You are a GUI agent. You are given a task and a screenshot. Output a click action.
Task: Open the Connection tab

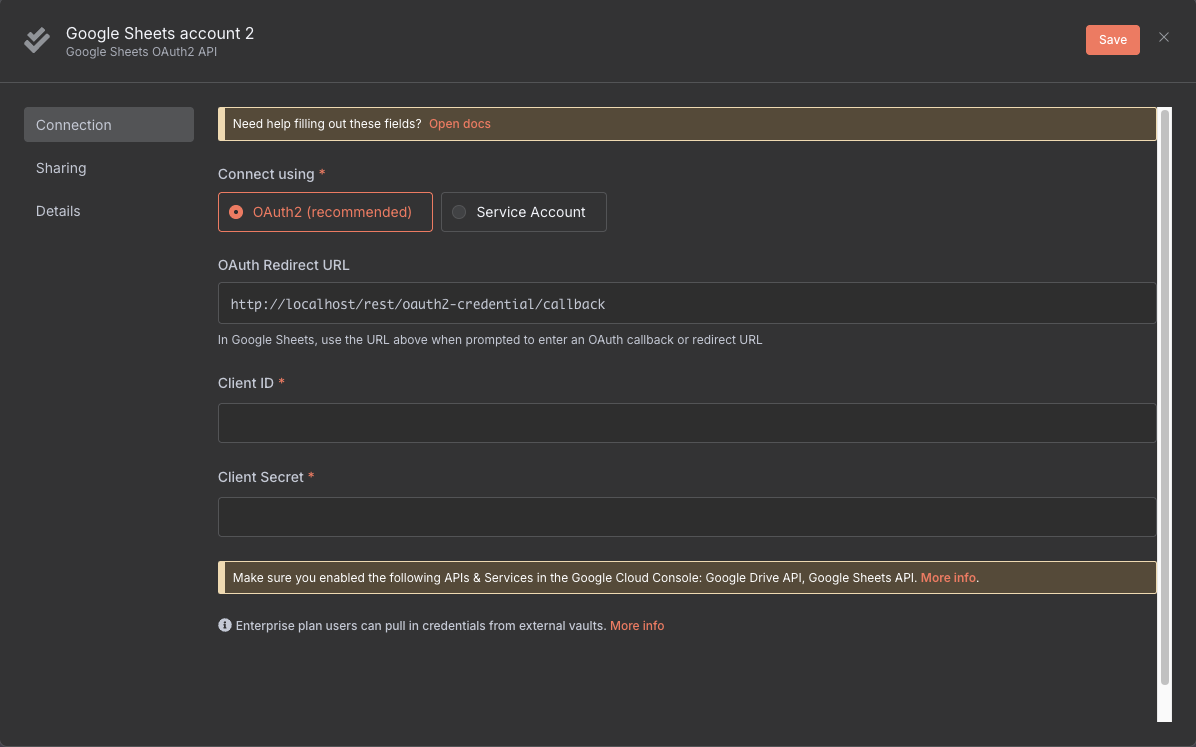[109, 124]
